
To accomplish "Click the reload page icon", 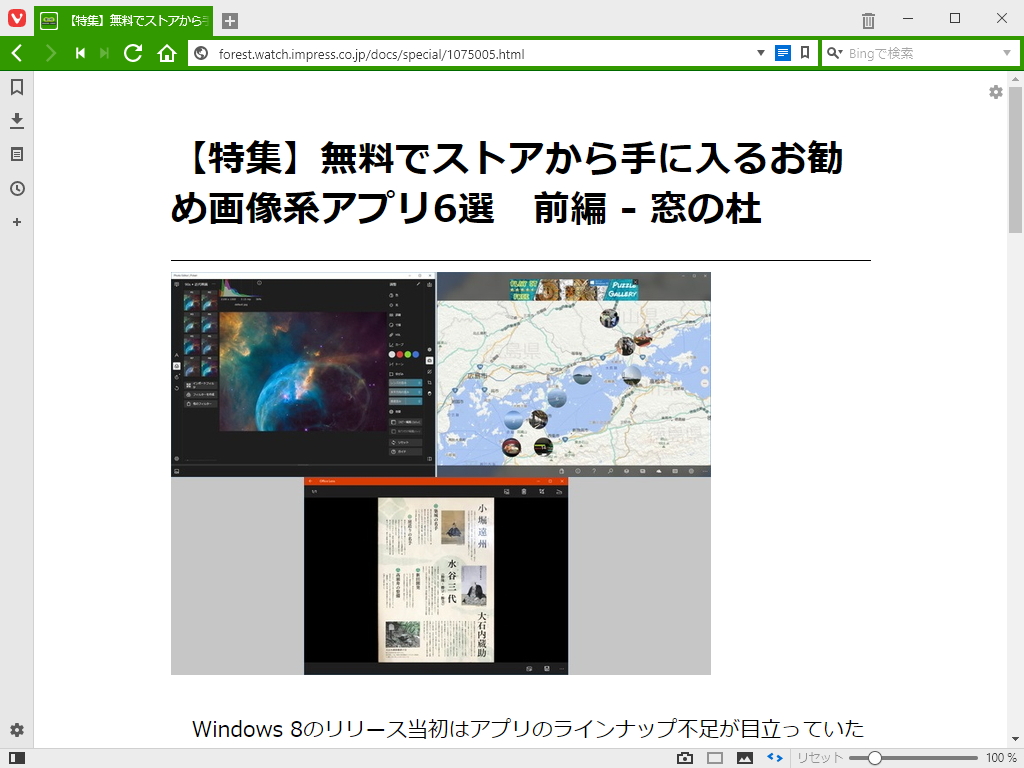I will pos(133,53).
